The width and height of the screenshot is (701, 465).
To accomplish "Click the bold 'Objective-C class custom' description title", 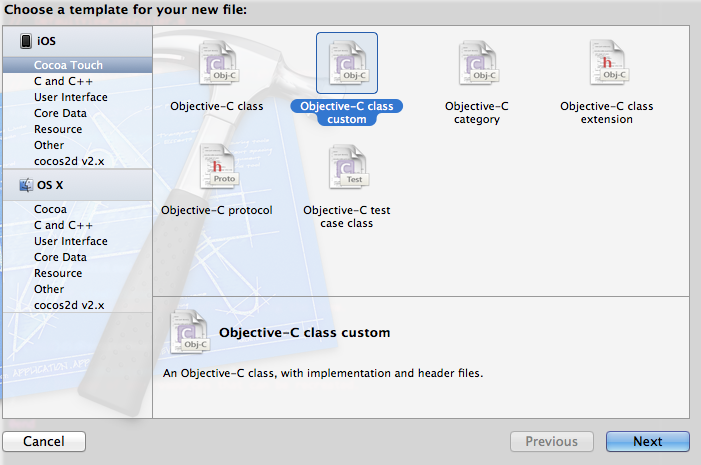I will 304,333.
